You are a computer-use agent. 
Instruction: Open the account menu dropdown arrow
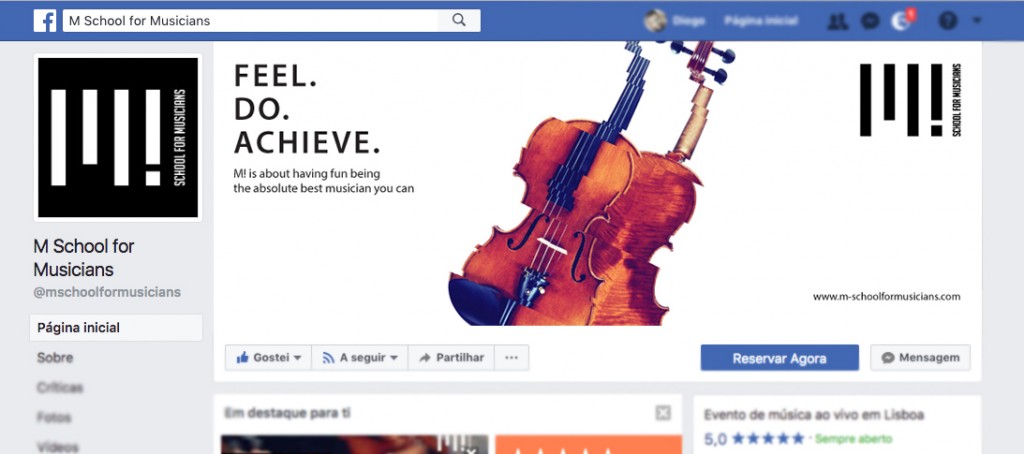coord(977,21)
